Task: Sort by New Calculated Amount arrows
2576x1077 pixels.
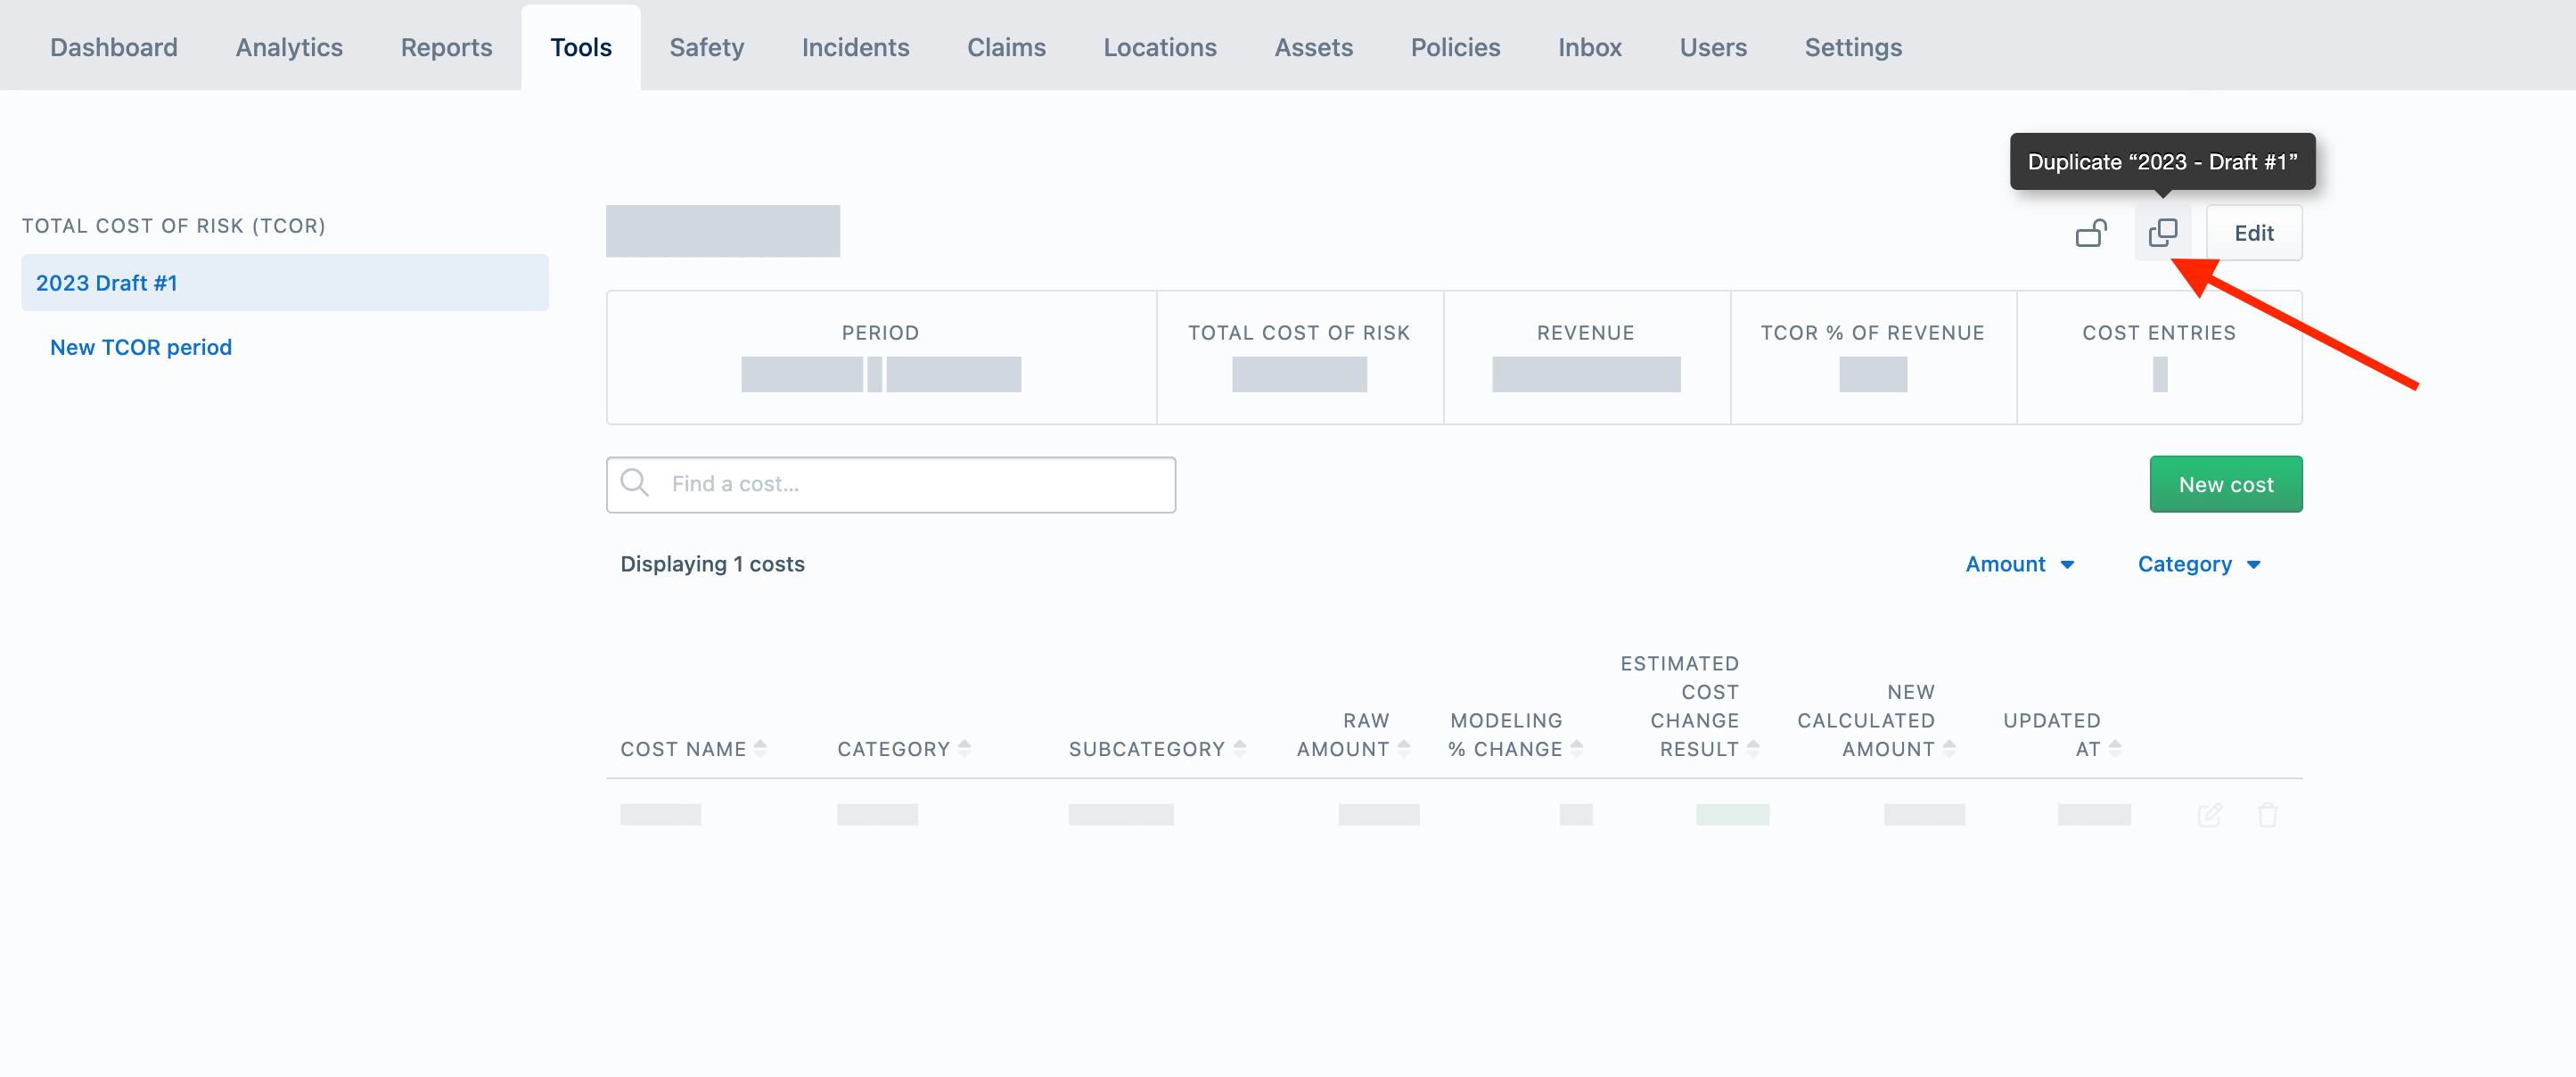Action: (1948, 748)
